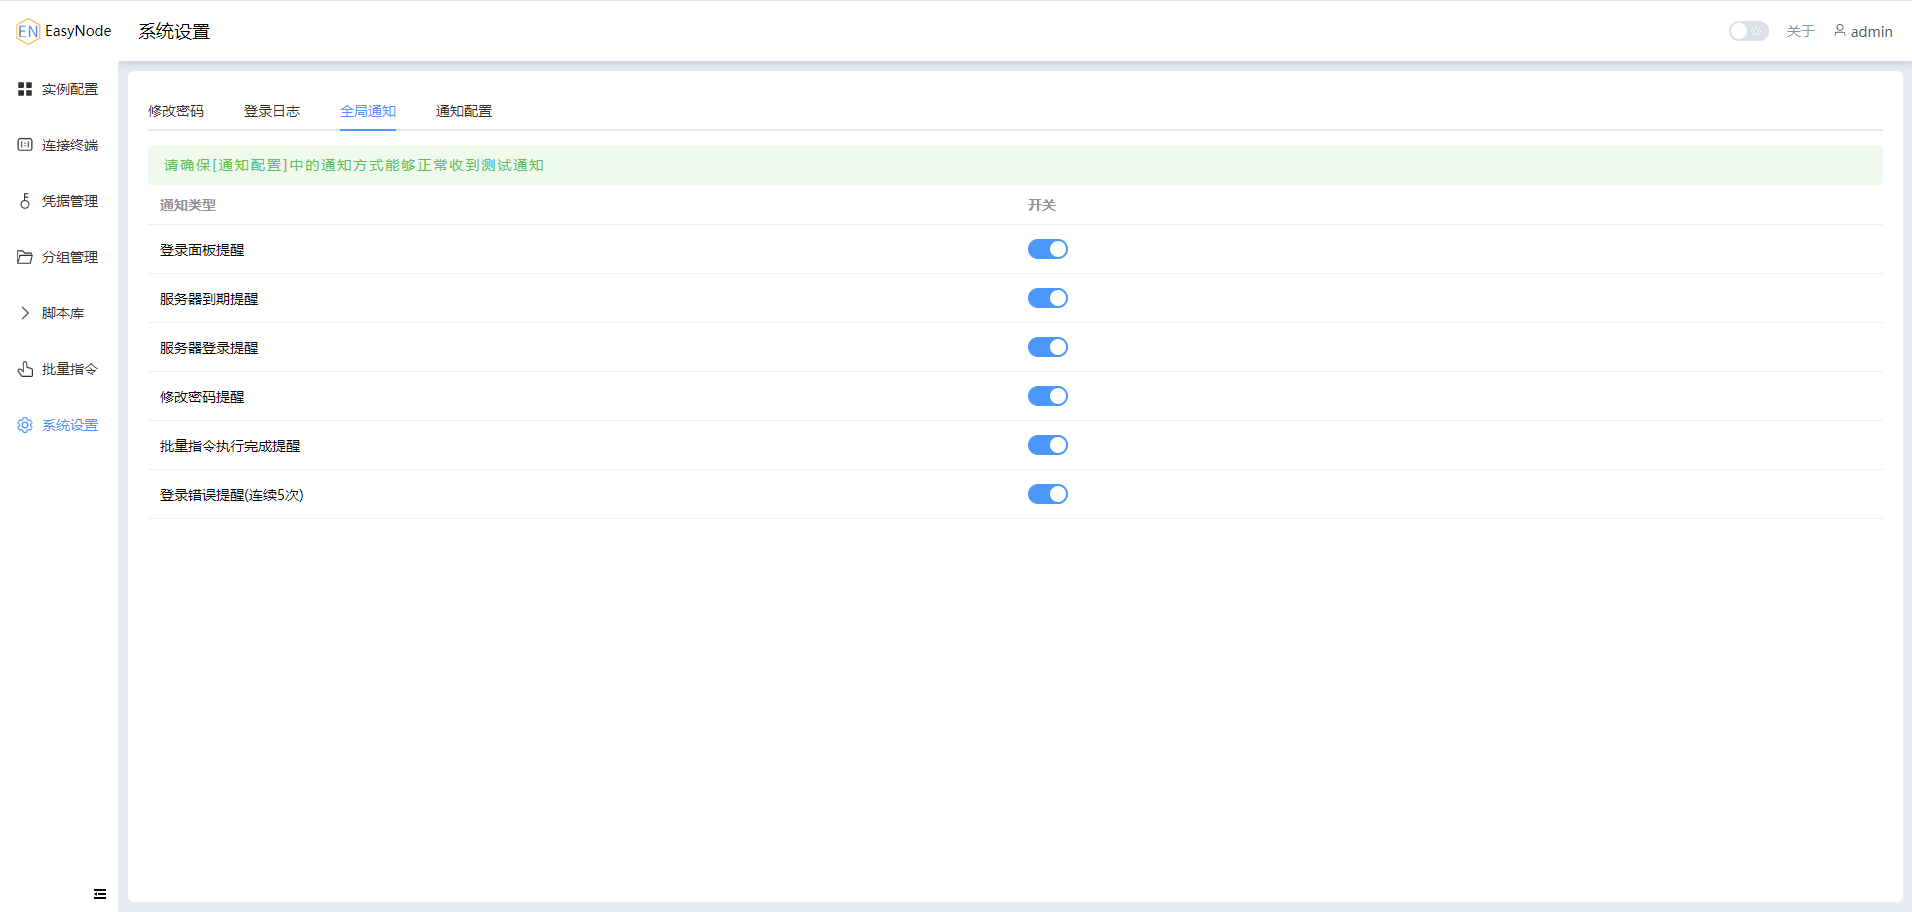Viewport: 1912px width, 912px height.
Task: Switch to the 通知配置 tab
Action: [464, 111]
